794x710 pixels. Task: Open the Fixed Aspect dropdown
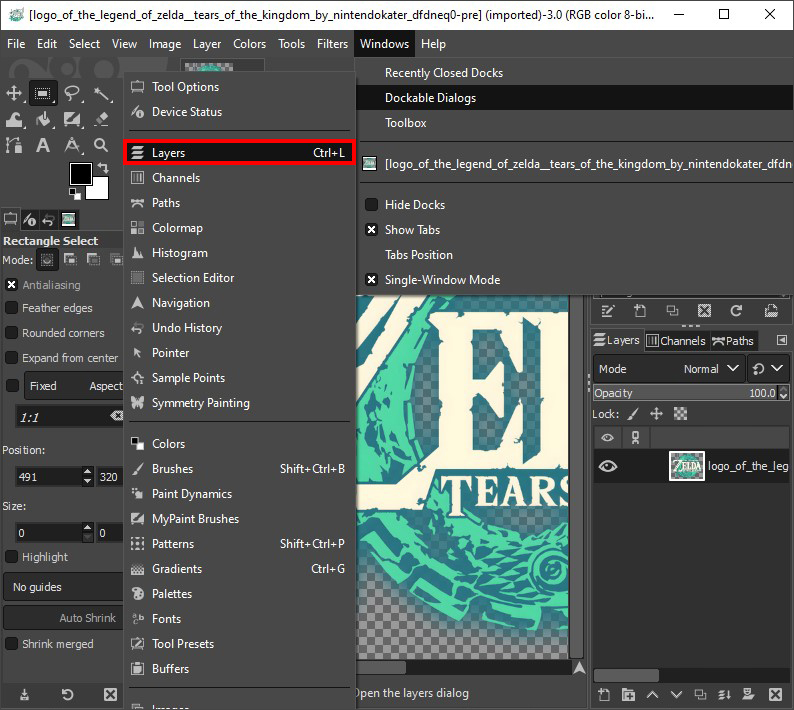tap(74, 386)
